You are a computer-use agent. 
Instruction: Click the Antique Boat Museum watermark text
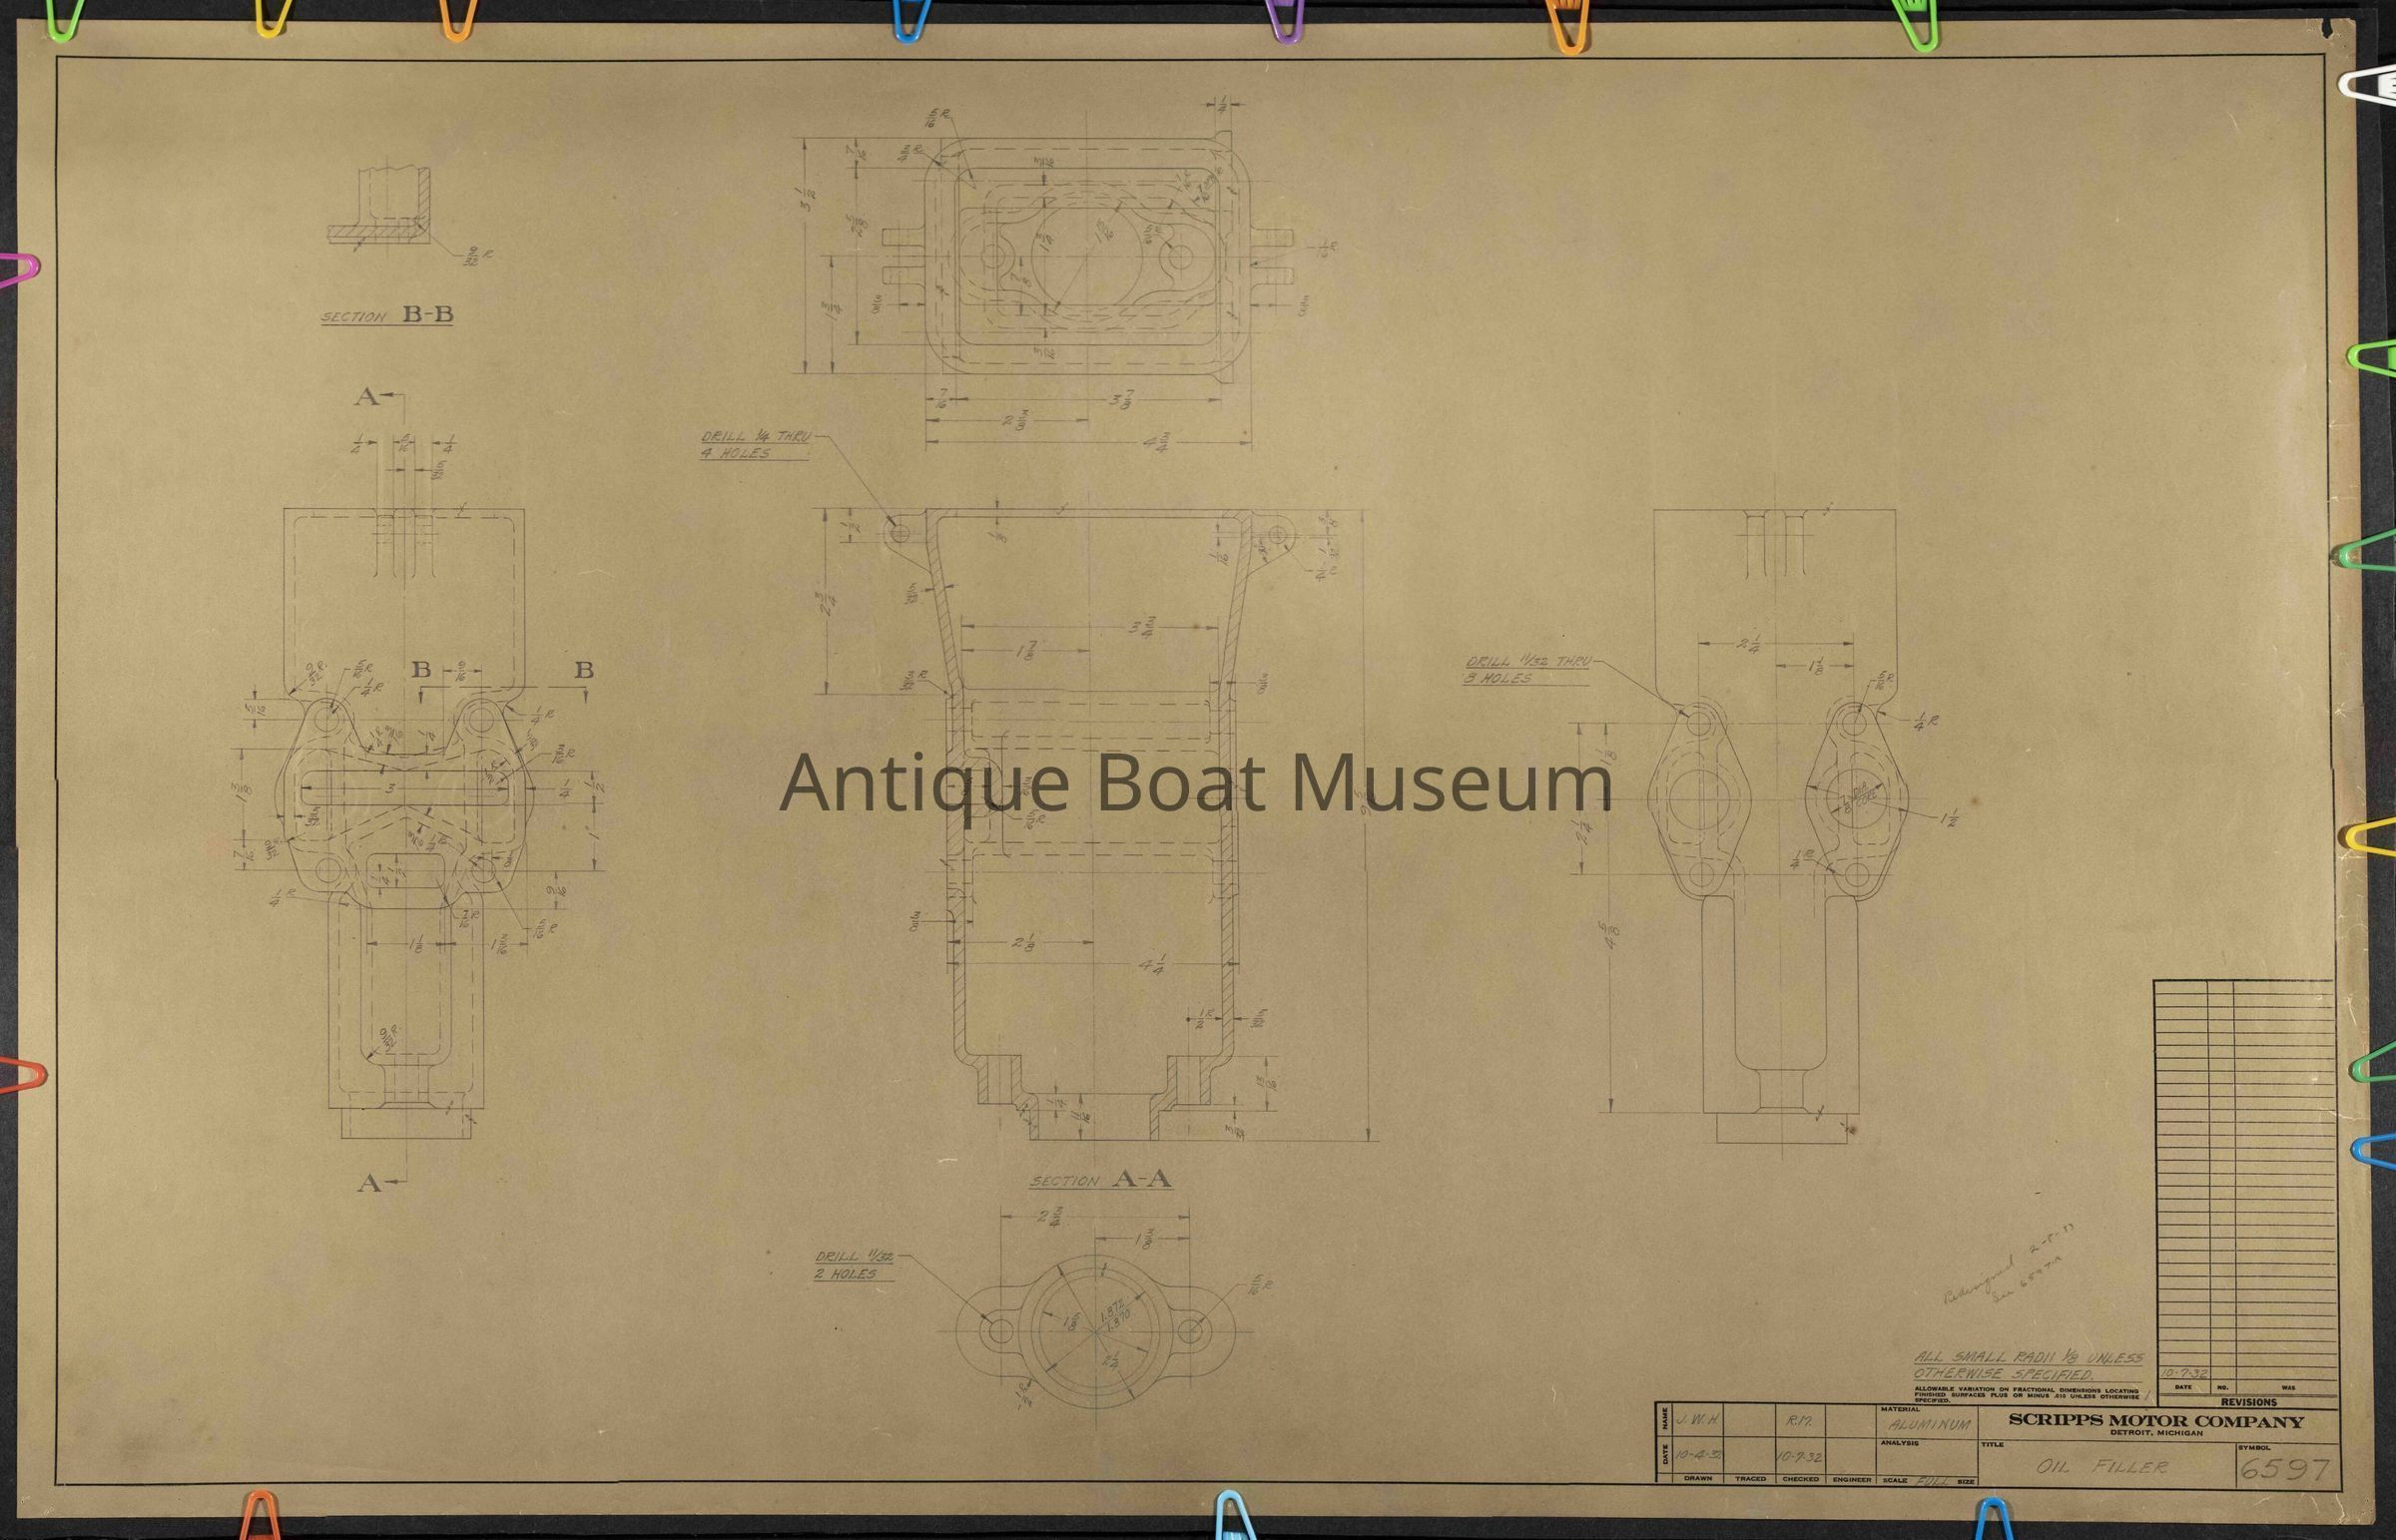point(1195,783)
